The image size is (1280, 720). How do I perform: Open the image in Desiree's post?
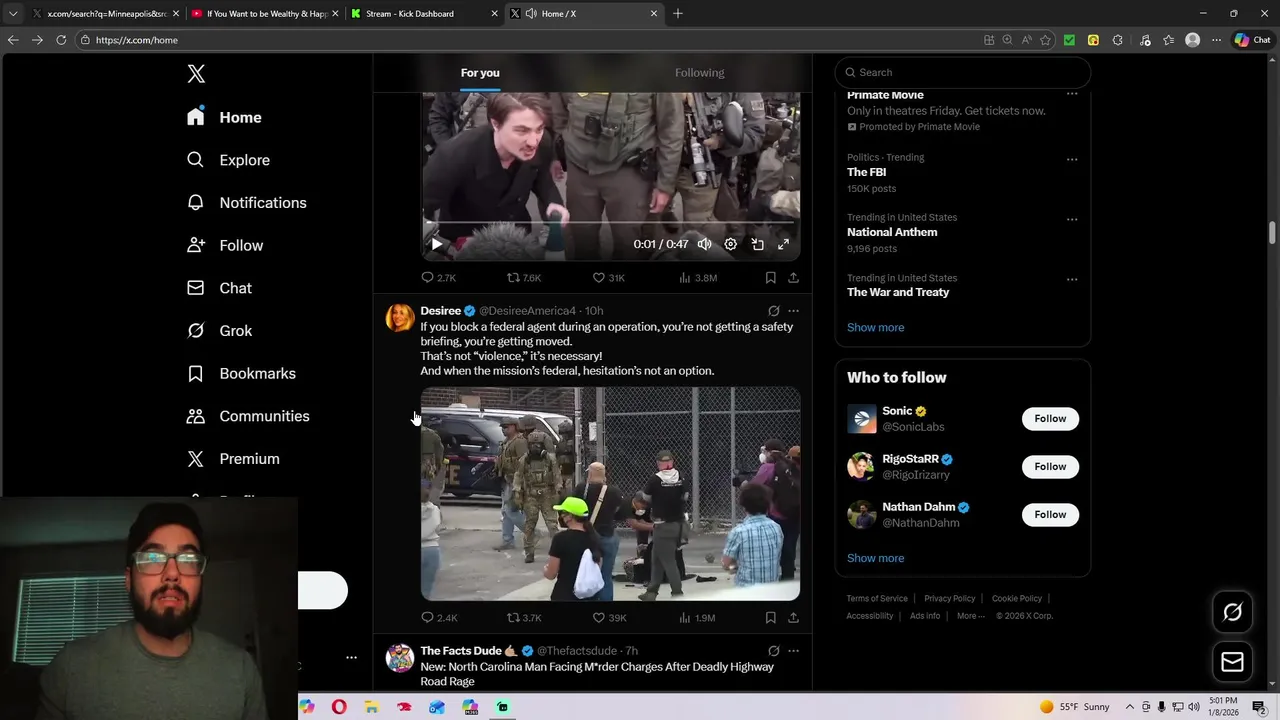coord(610,494)
